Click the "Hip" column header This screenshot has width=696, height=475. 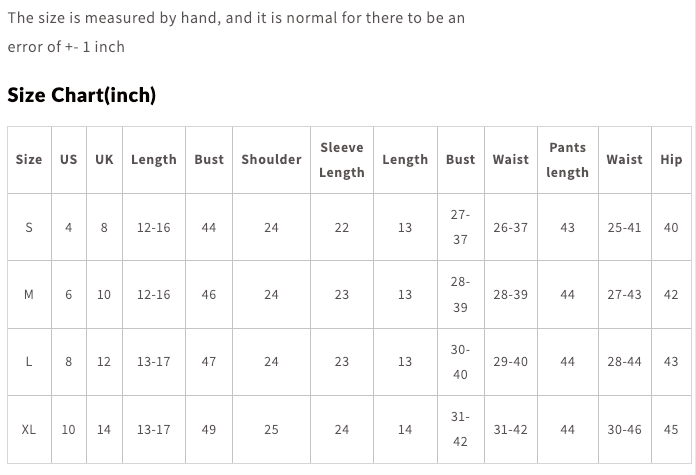pos(671,159)
